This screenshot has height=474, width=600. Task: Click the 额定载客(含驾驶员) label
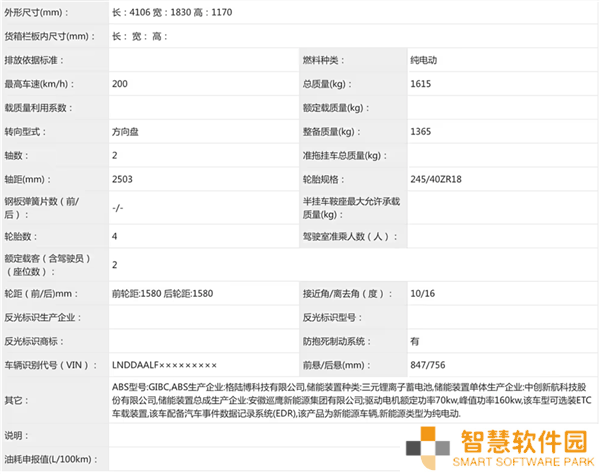coord(47,265)
